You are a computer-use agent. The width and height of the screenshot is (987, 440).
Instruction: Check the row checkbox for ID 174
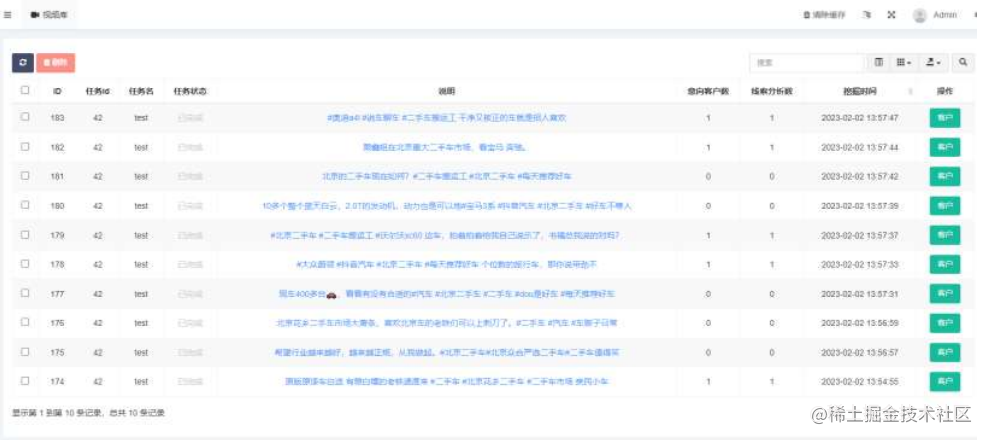pyautogui.click(x=25, y=381)
